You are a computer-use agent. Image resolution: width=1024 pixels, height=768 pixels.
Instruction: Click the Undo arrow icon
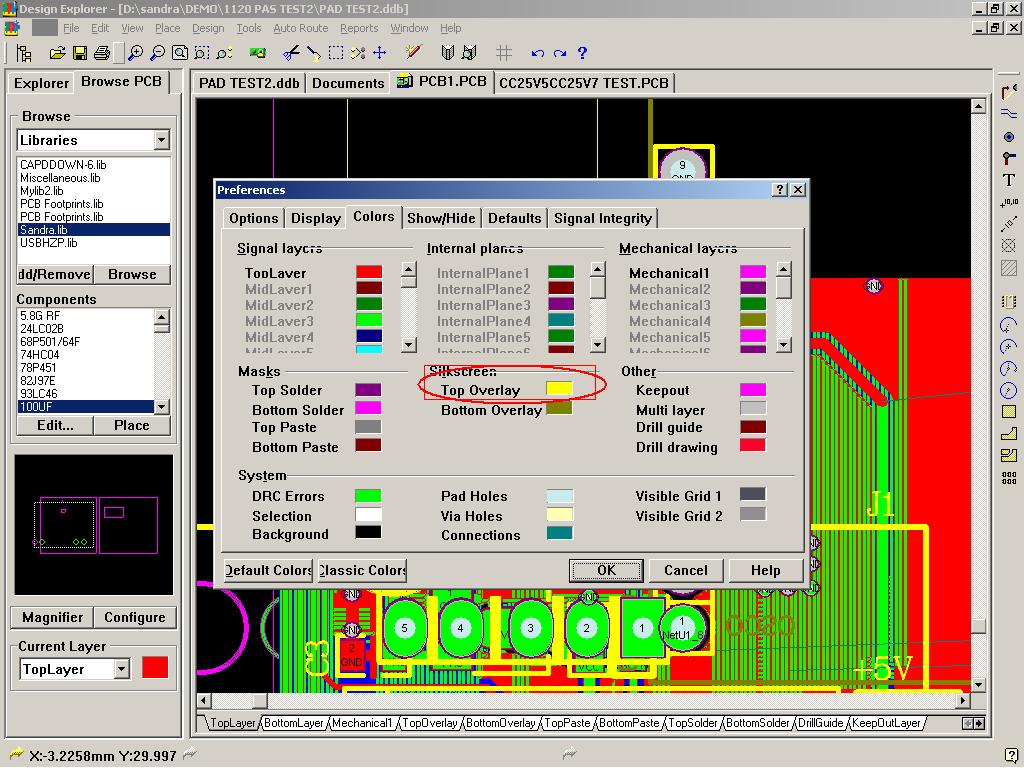coord(538,53)
